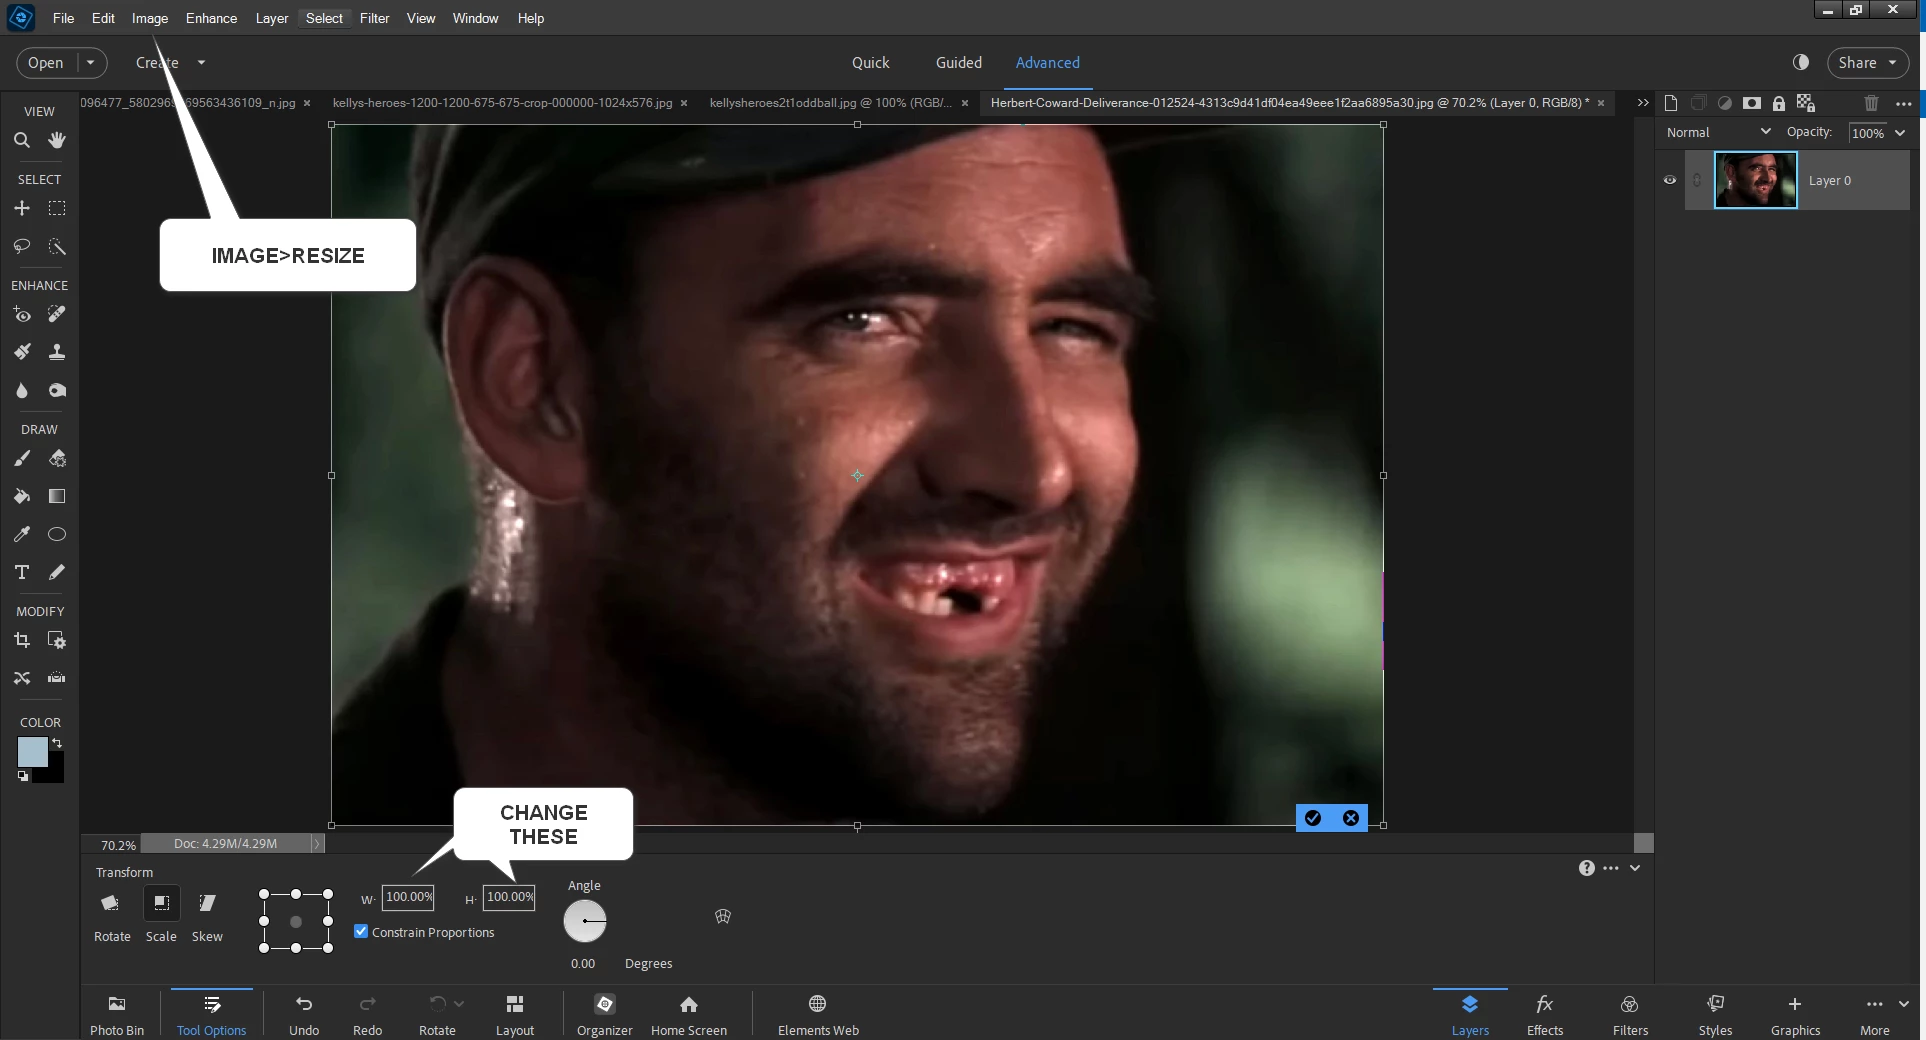
Task: Expand the hidden document tabs chevron
Action: point(1643,102)
